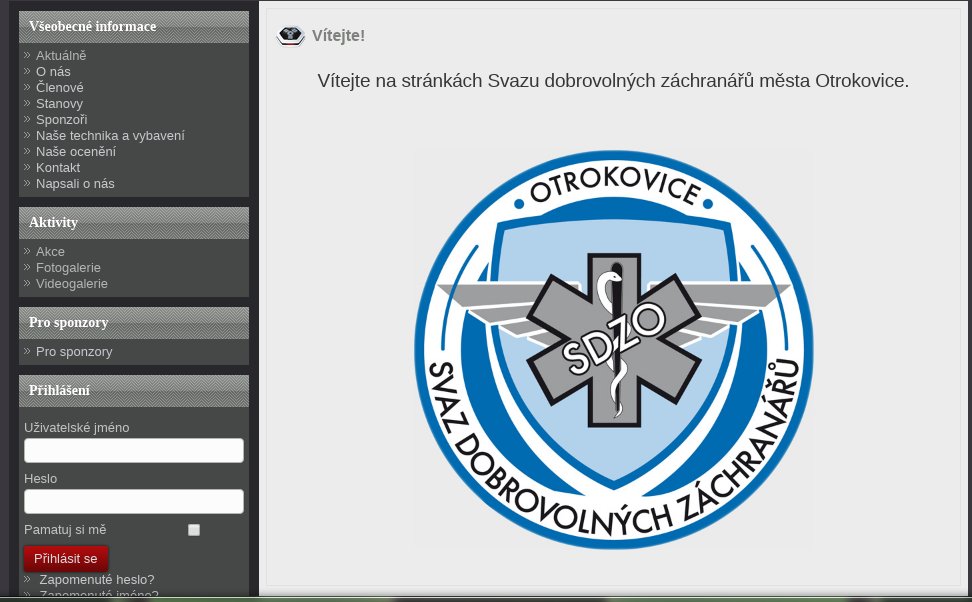Open Naše technika a vybavení
The height and width of the screenshot is (602, 972).
point(110,136)
